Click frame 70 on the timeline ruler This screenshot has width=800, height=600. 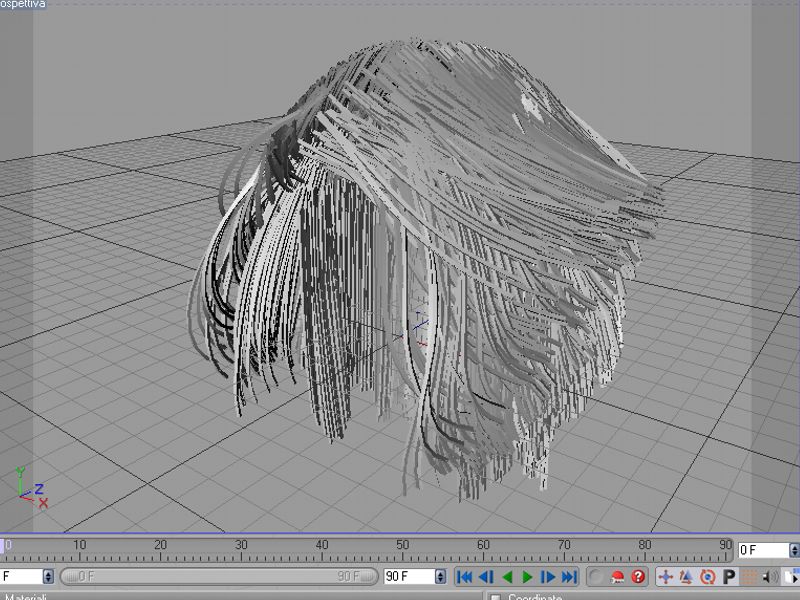(x=564, y=545)
